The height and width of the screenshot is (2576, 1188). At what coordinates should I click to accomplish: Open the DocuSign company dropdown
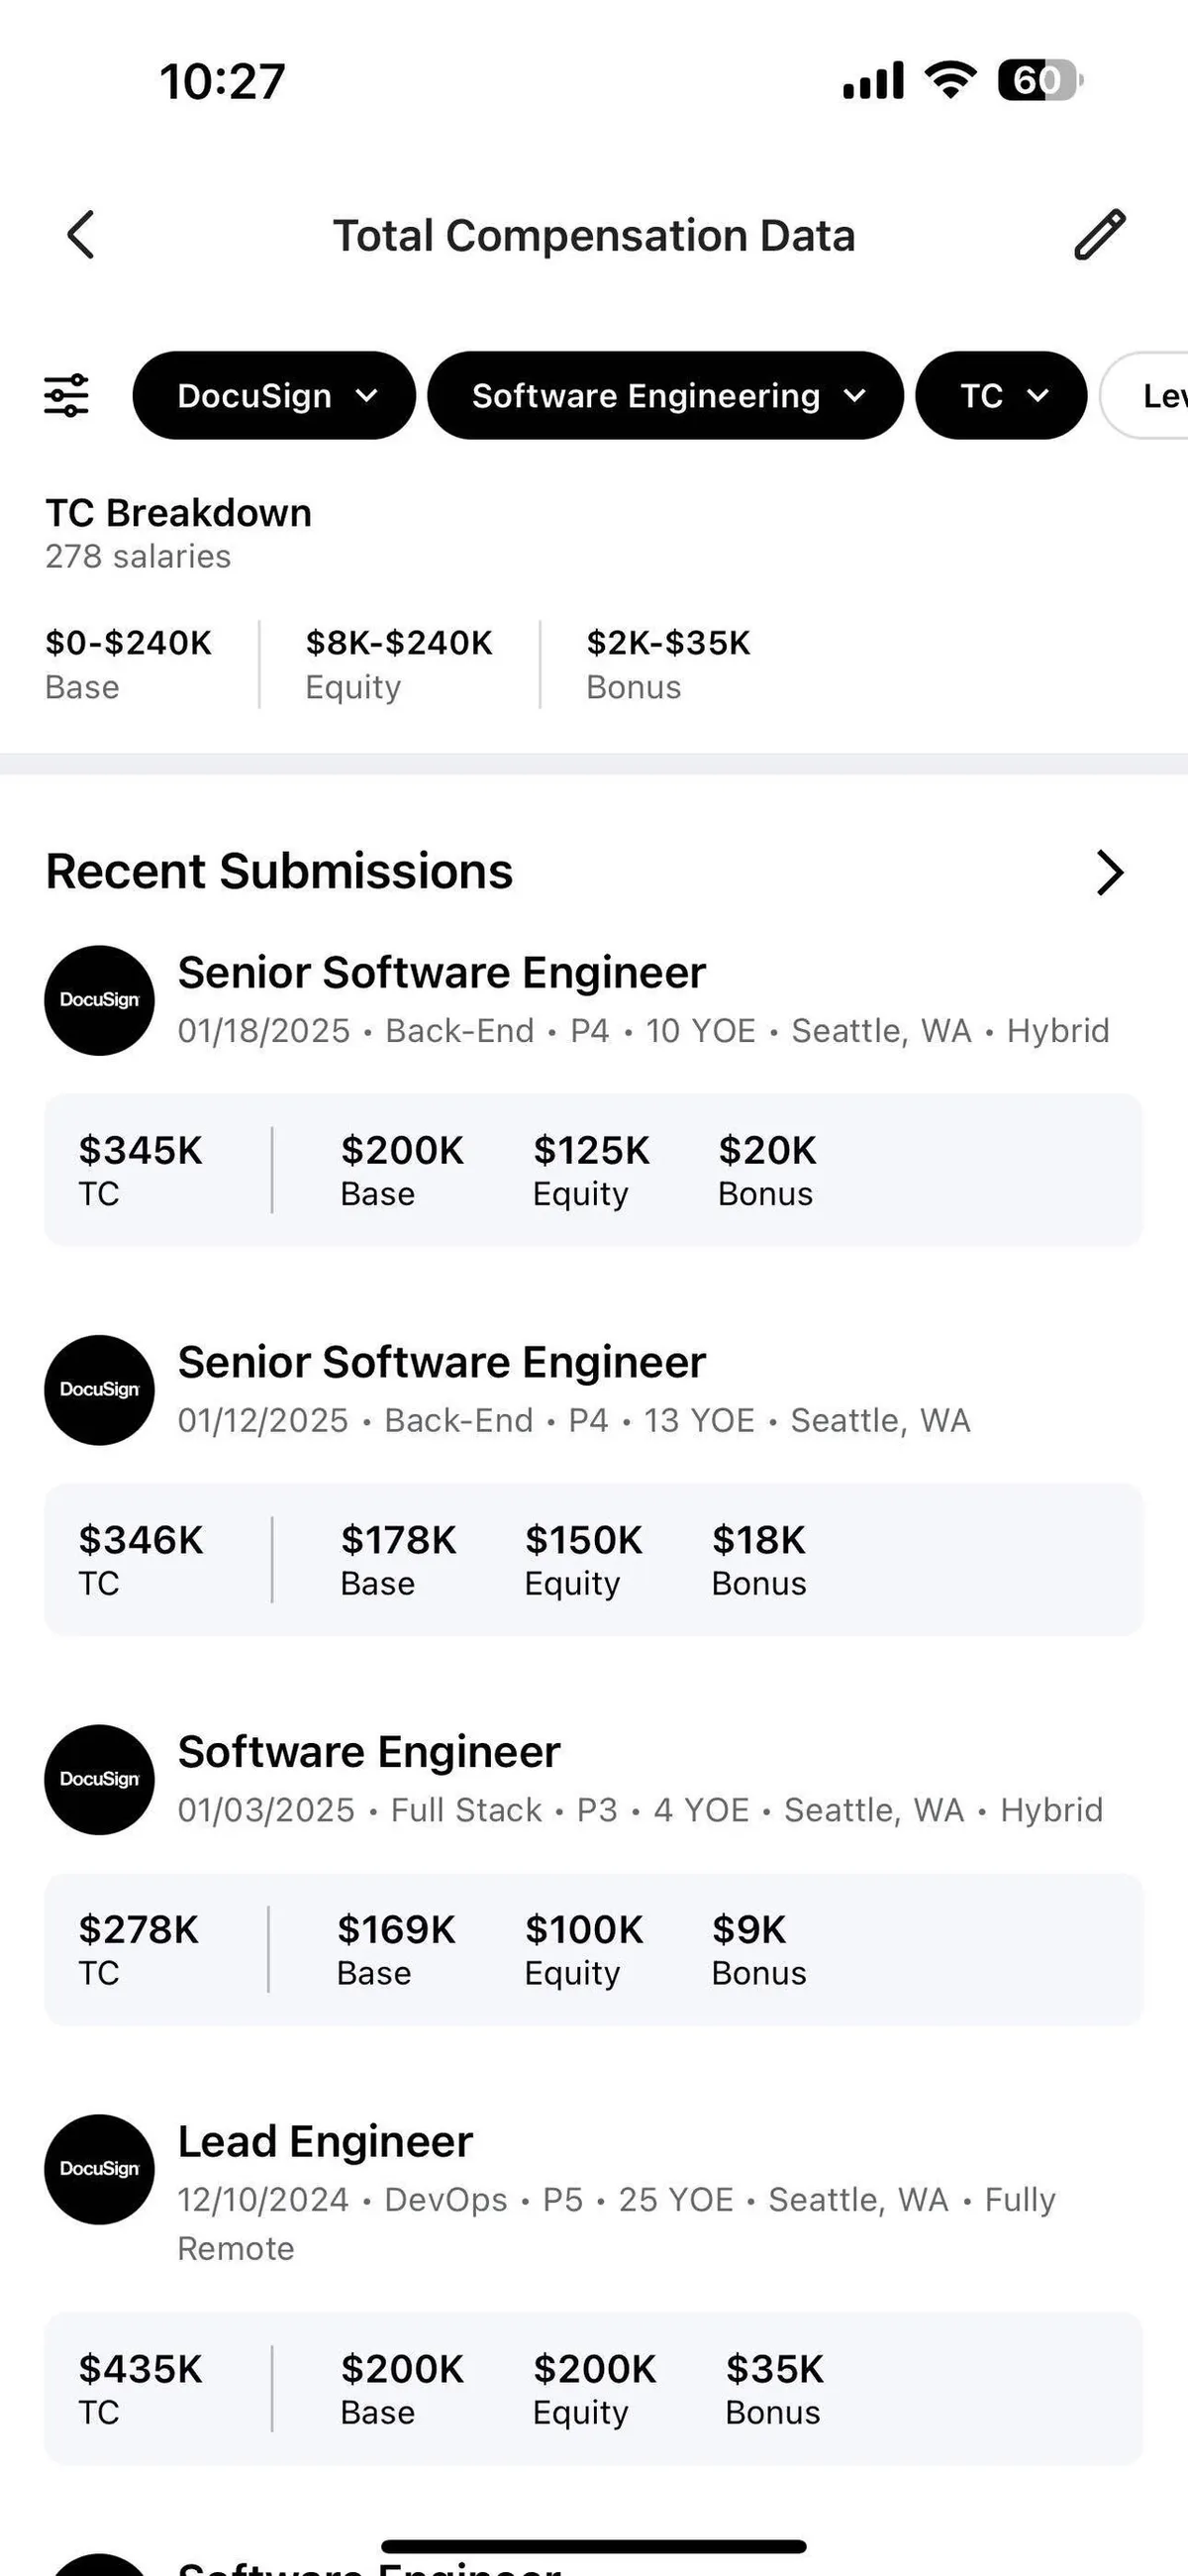point(274,396)
